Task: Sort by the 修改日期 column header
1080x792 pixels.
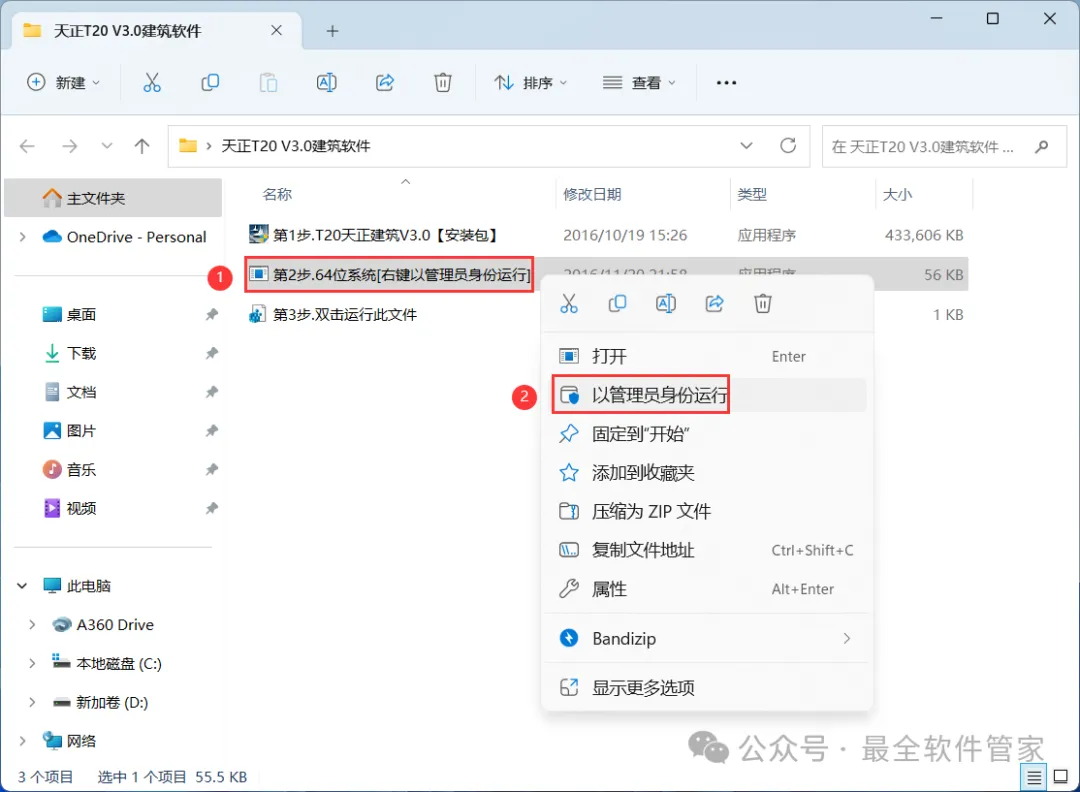Action: pyautogui.click(x=592, y=195)
